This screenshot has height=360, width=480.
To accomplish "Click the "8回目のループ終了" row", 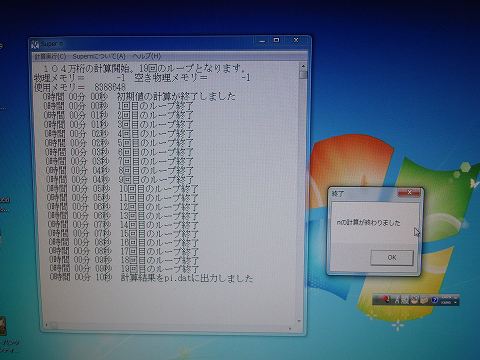I will (x=120, y=170).
